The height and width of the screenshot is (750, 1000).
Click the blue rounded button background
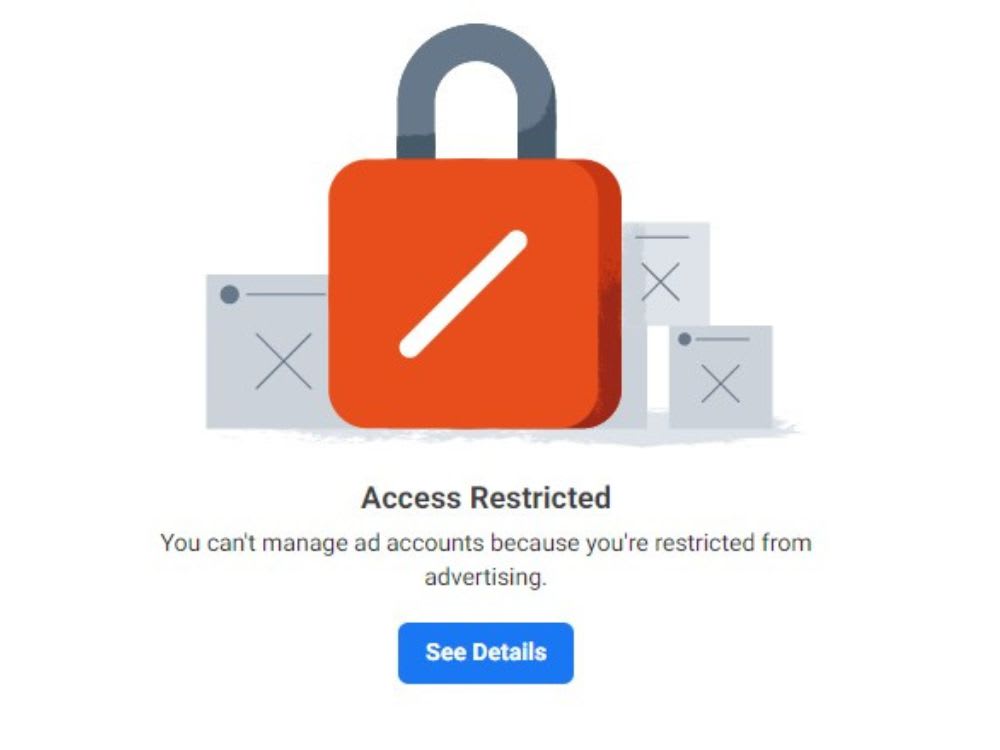click(487, 652)
